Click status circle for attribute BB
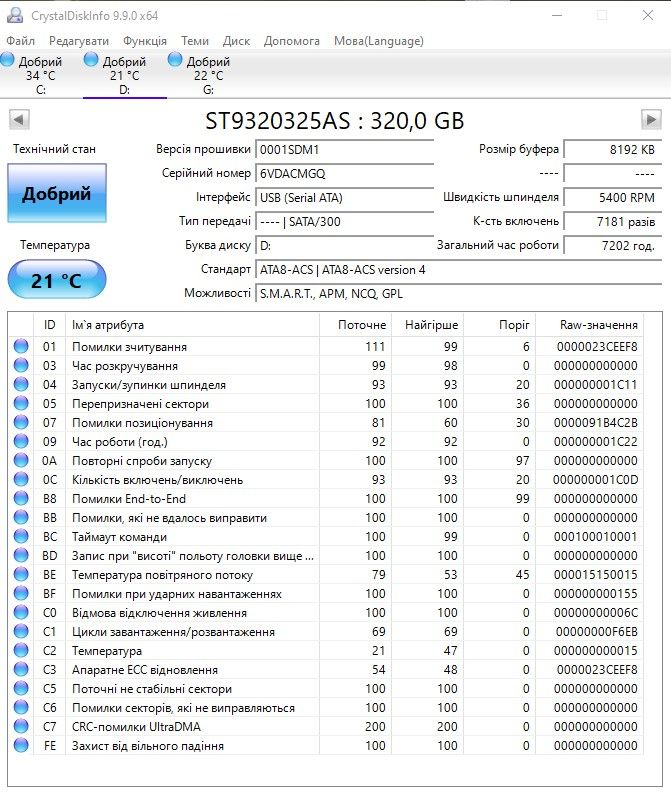This screenshot has width=671, height=794. click(21, 517)
